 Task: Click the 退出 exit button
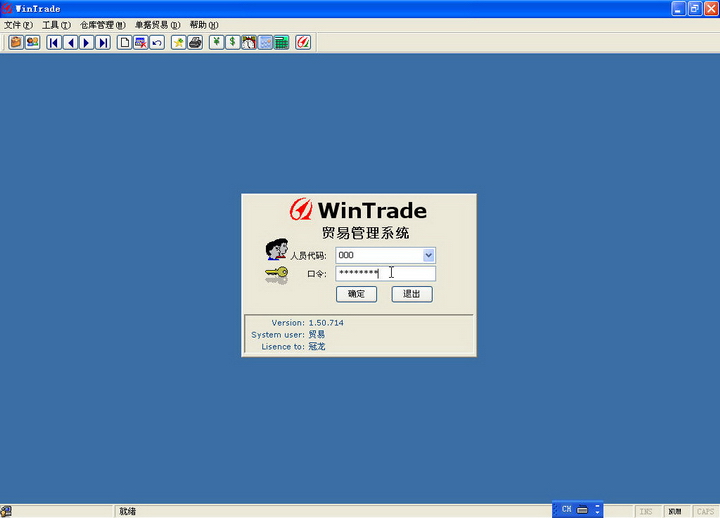(412, 294)
